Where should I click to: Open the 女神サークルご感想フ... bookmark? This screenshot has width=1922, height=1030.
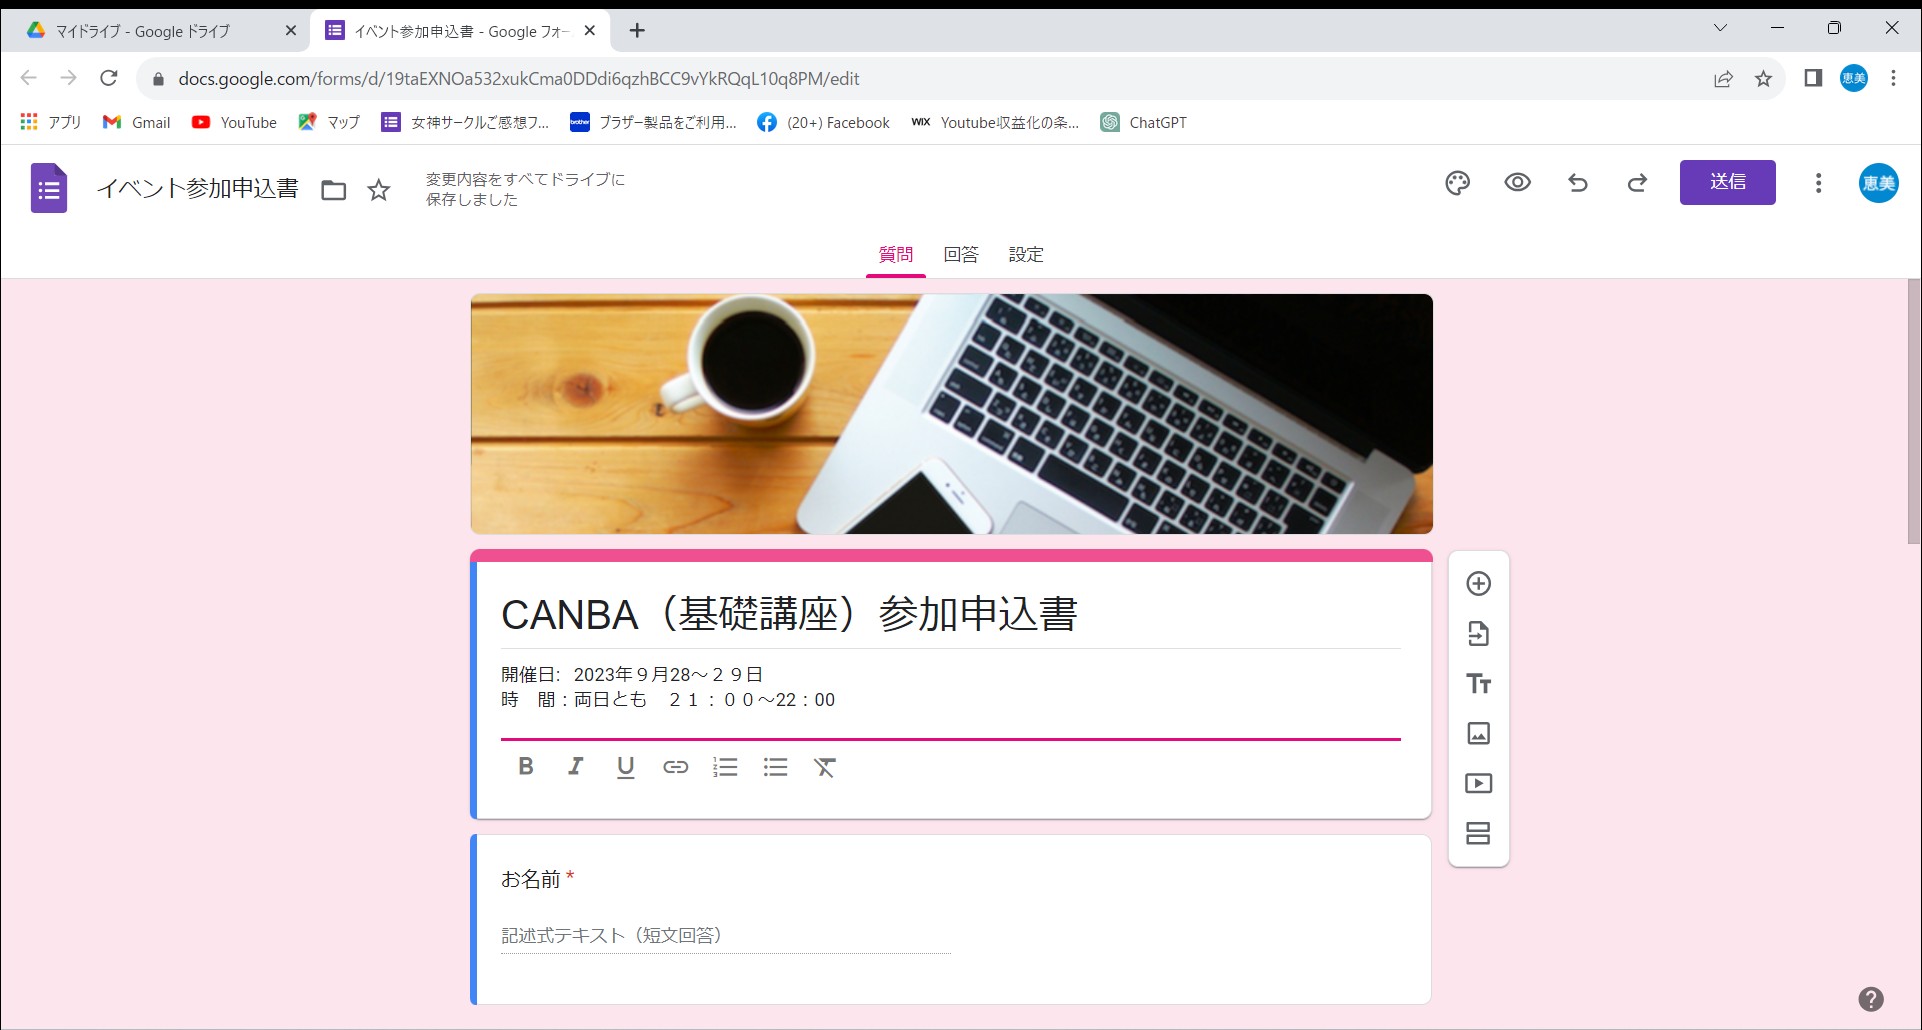(x=466, y=122)
